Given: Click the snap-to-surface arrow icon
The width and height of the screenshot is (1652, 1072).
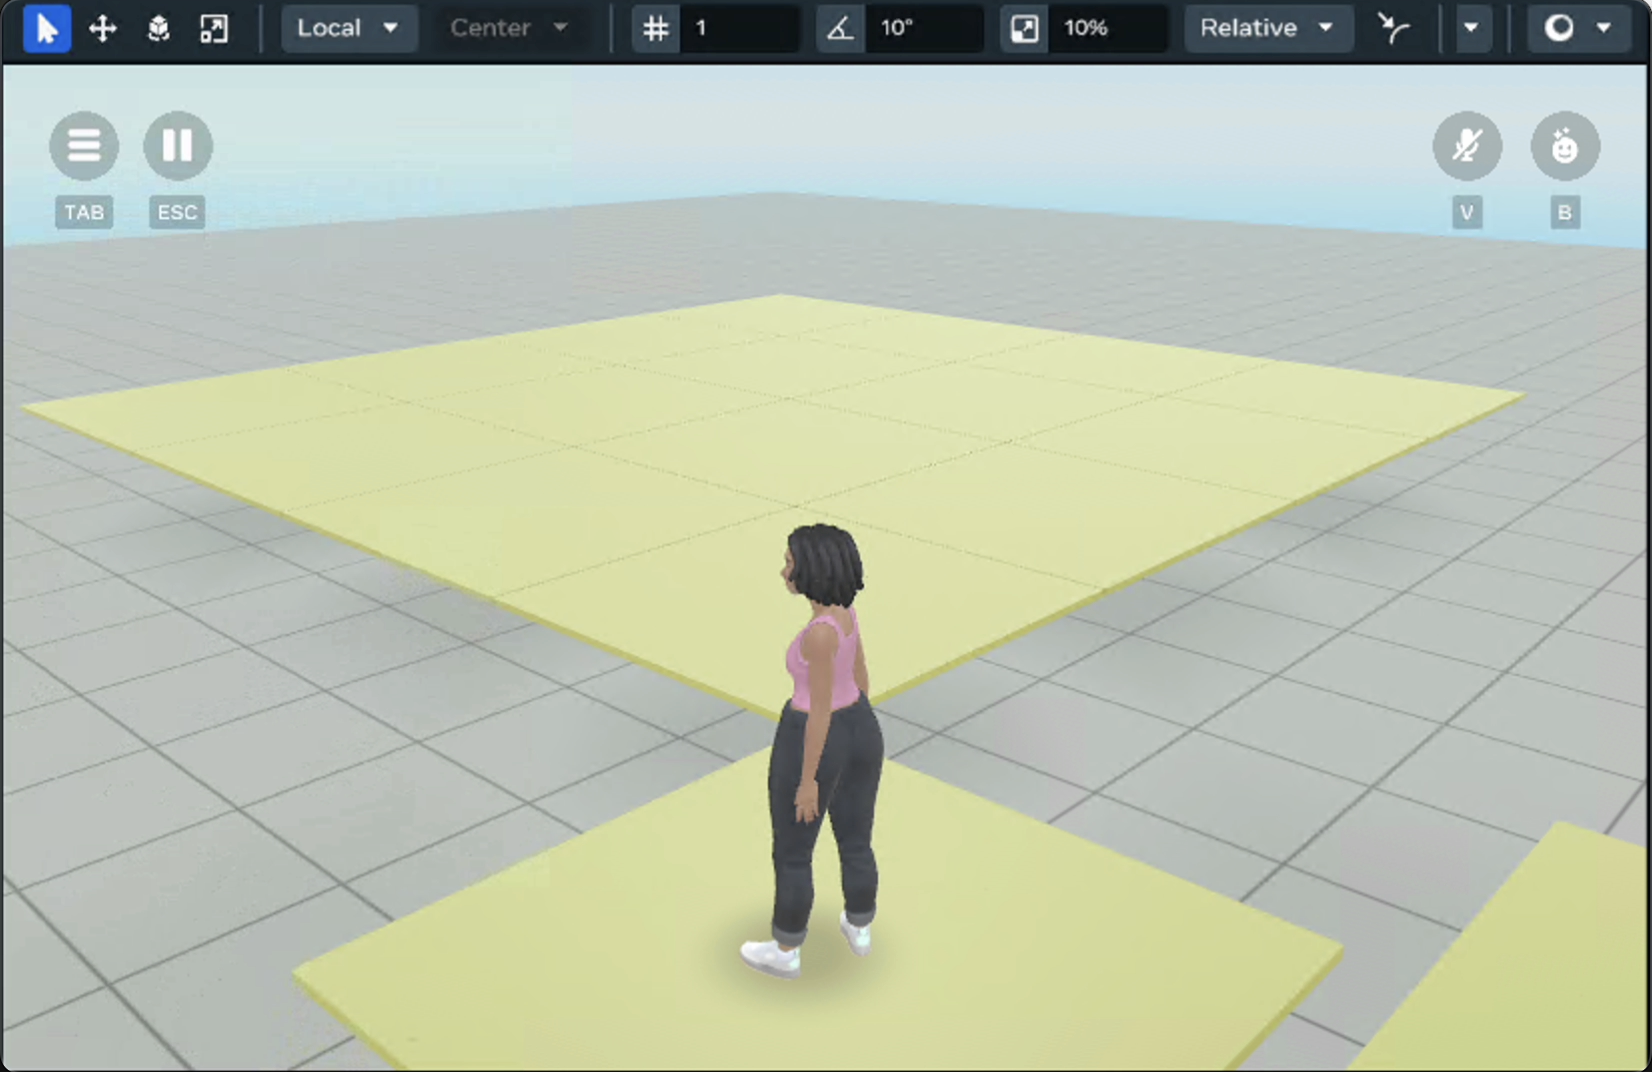Looking at the screenshot, I should (x=1393, y=28).
